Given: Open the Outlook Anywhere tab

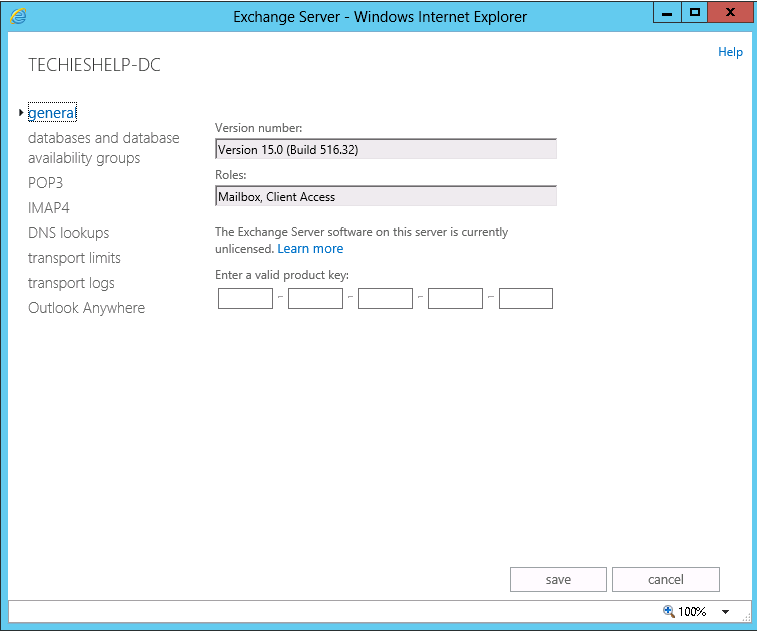Looking at the screenshot, I should pyautogui.click(x=86, y=308).
